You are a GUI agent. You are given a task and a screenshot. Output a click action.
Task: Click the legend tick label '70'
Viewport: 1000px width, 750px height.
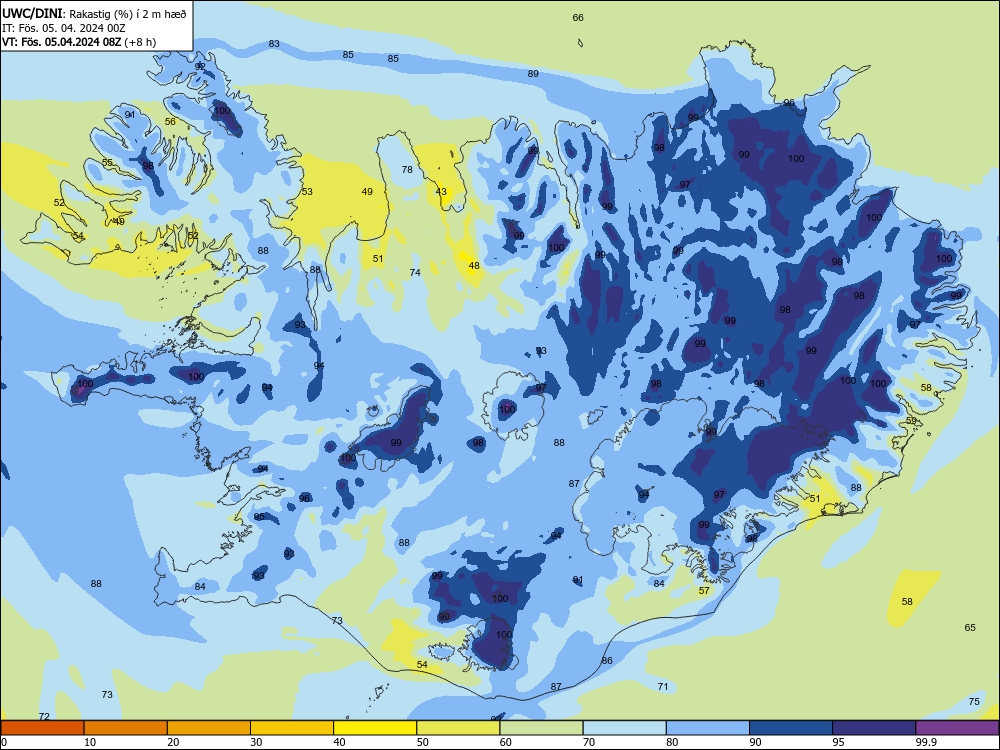click(x=589, y=742)
